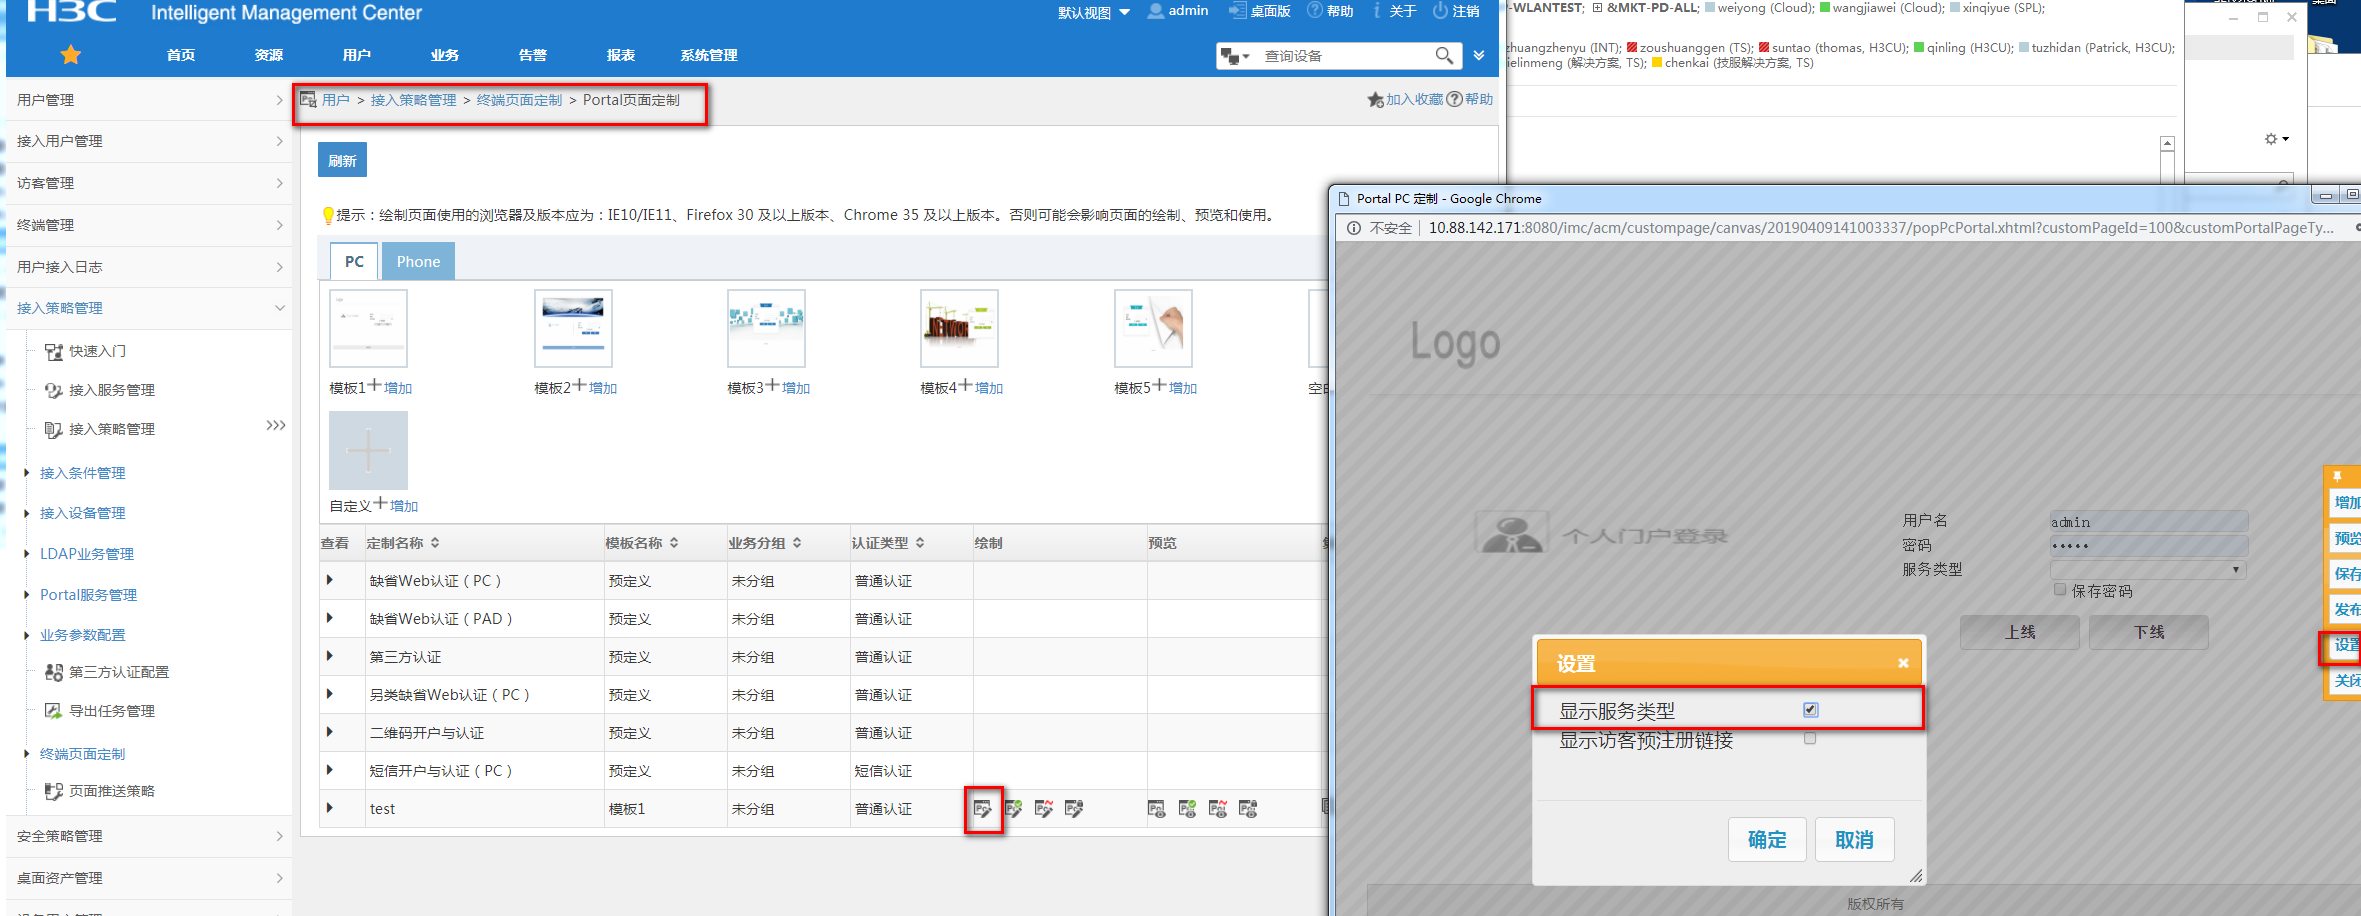Expand the 缺省Web认证 ( PC ) row
Image resolution: width=2361 pixels, height=916 pixels.
[330, 580]
